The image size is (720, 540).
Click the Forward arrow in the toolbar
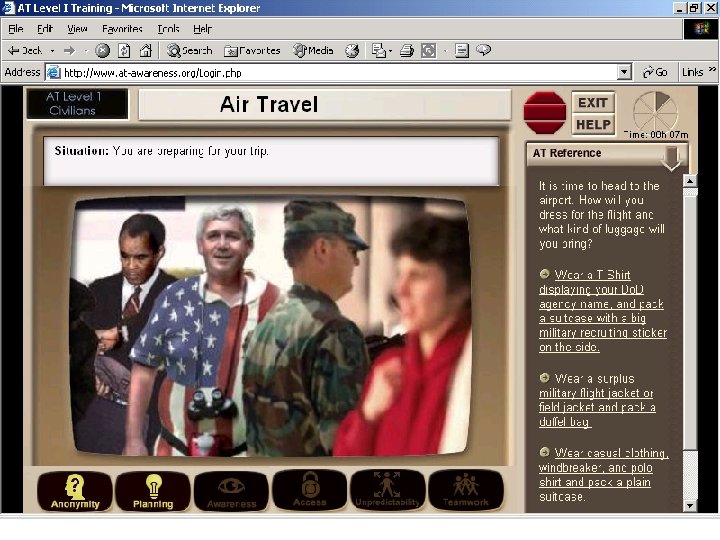tap(69, 51)
